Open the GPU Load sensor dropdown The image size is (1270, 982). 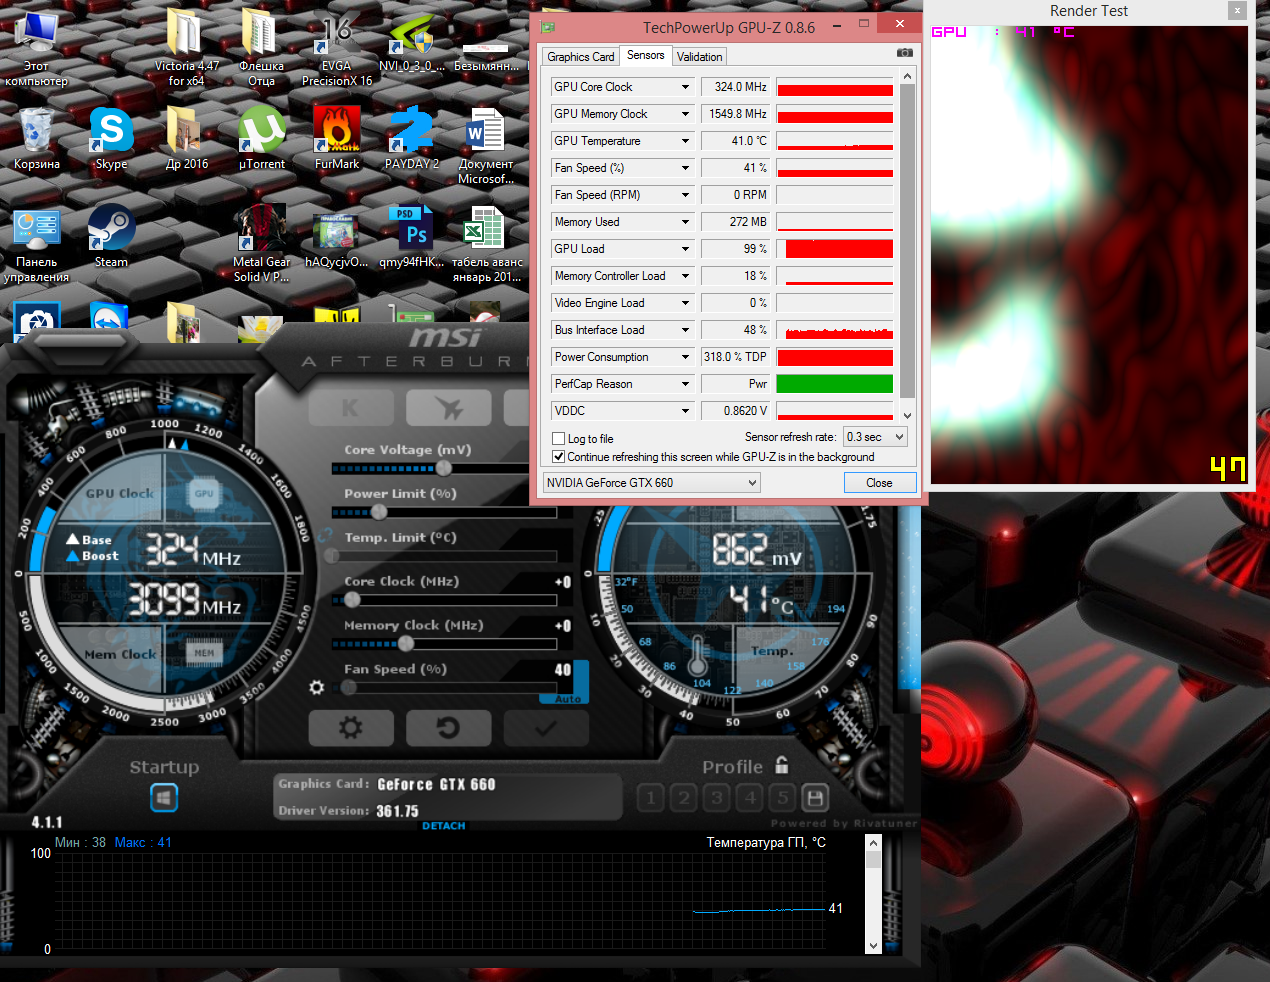685,249
